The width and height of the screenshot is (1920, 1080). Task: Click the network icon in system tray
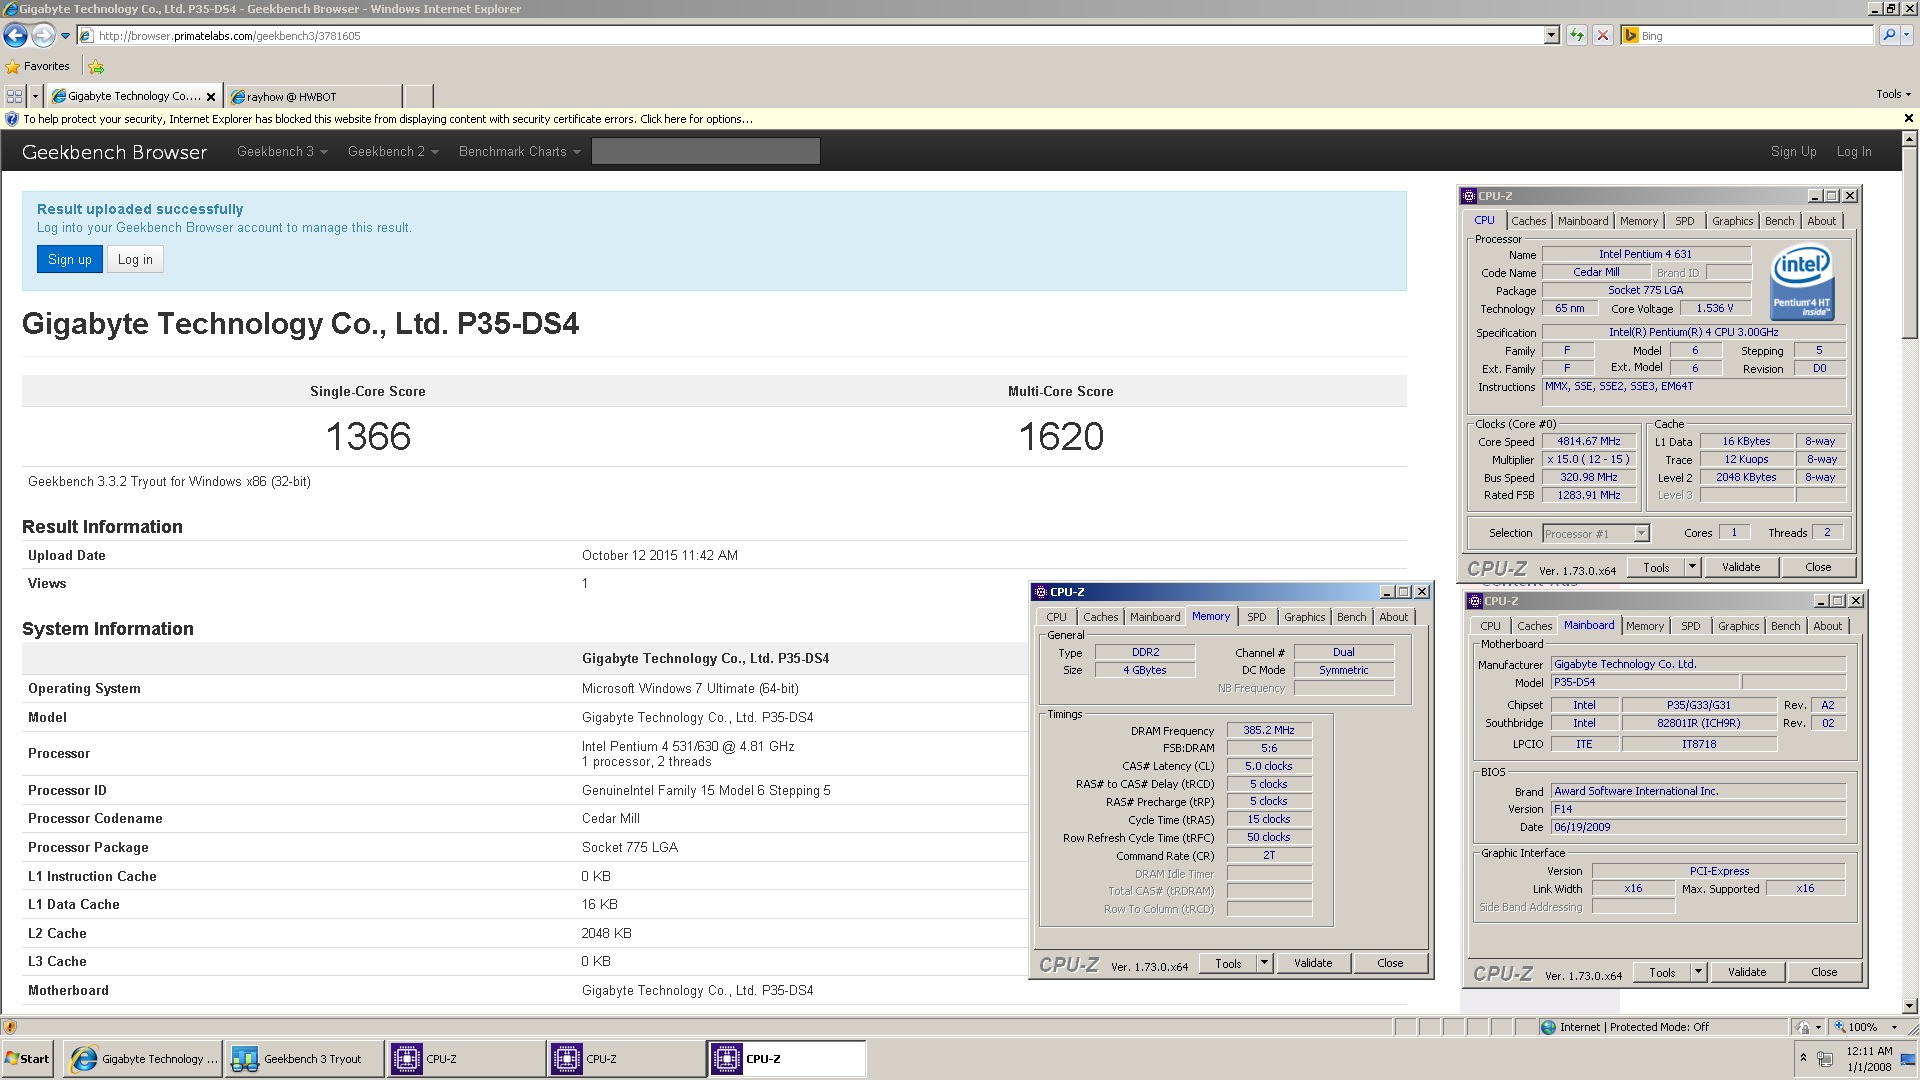1825,1059
